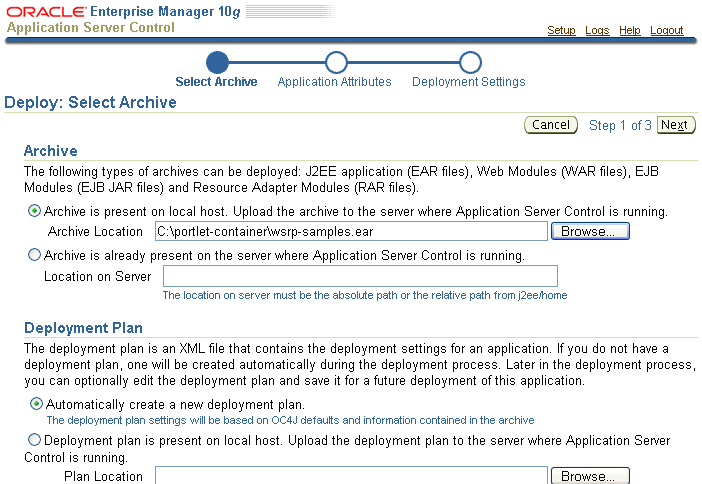702x484 pixels.
Task: Open the Setup link
Action: pos(561,30)
